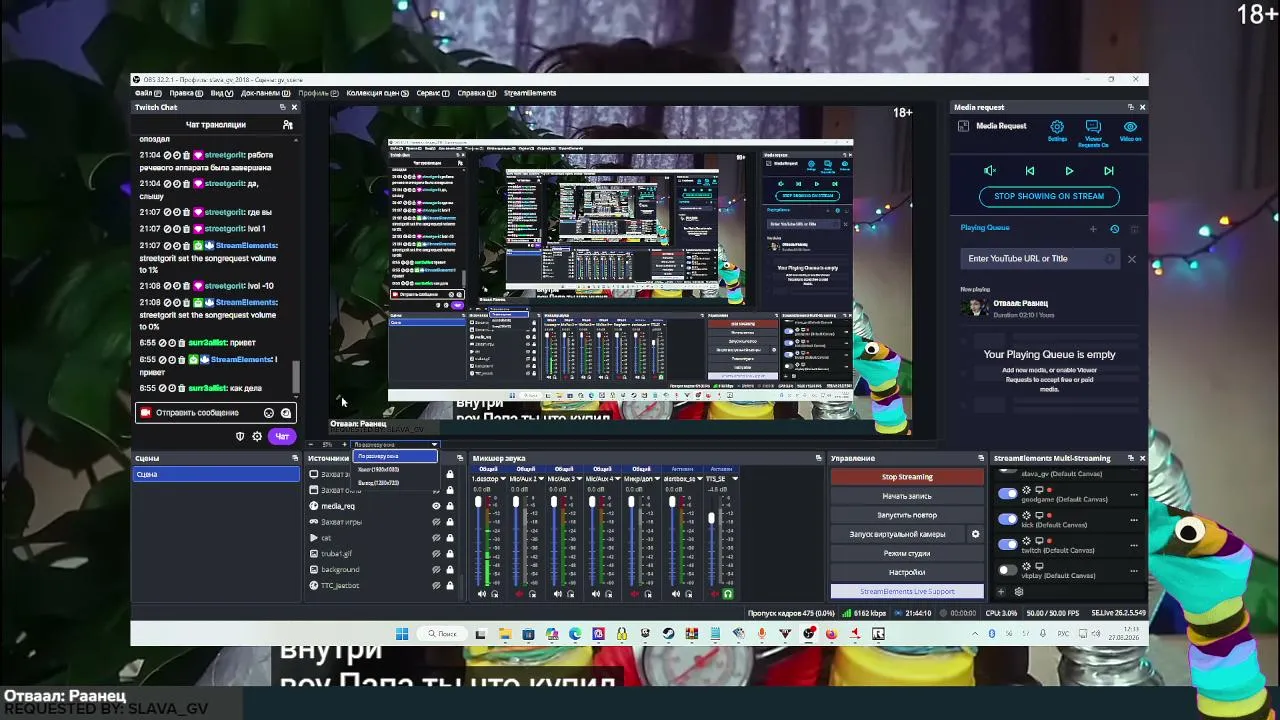Image resolution: width=1280 pixels, height=720 pixels.
Task: Expand Mic/Aux 4 channel options arrow
Action: pos(617,479)
